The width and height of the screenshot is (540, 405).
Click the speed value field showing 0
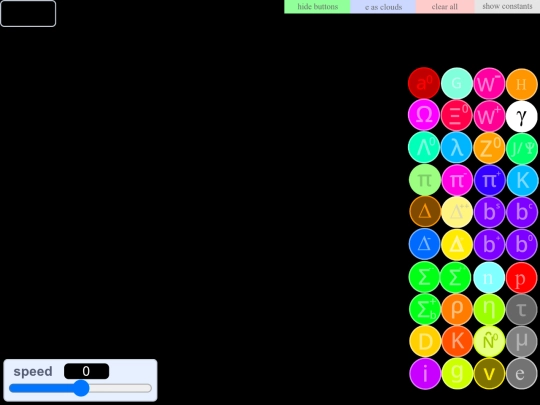click(86, 371)
